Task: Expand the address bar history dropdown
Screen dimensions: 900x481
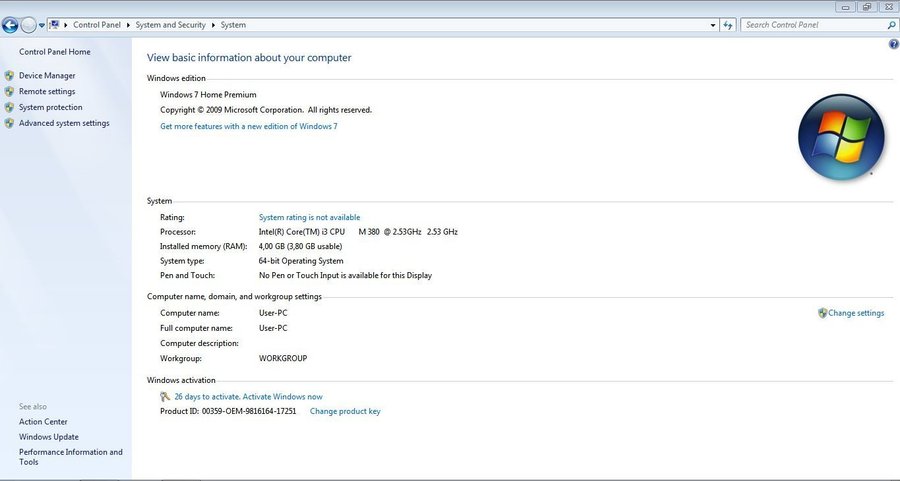Action: (x=713, y=25)
